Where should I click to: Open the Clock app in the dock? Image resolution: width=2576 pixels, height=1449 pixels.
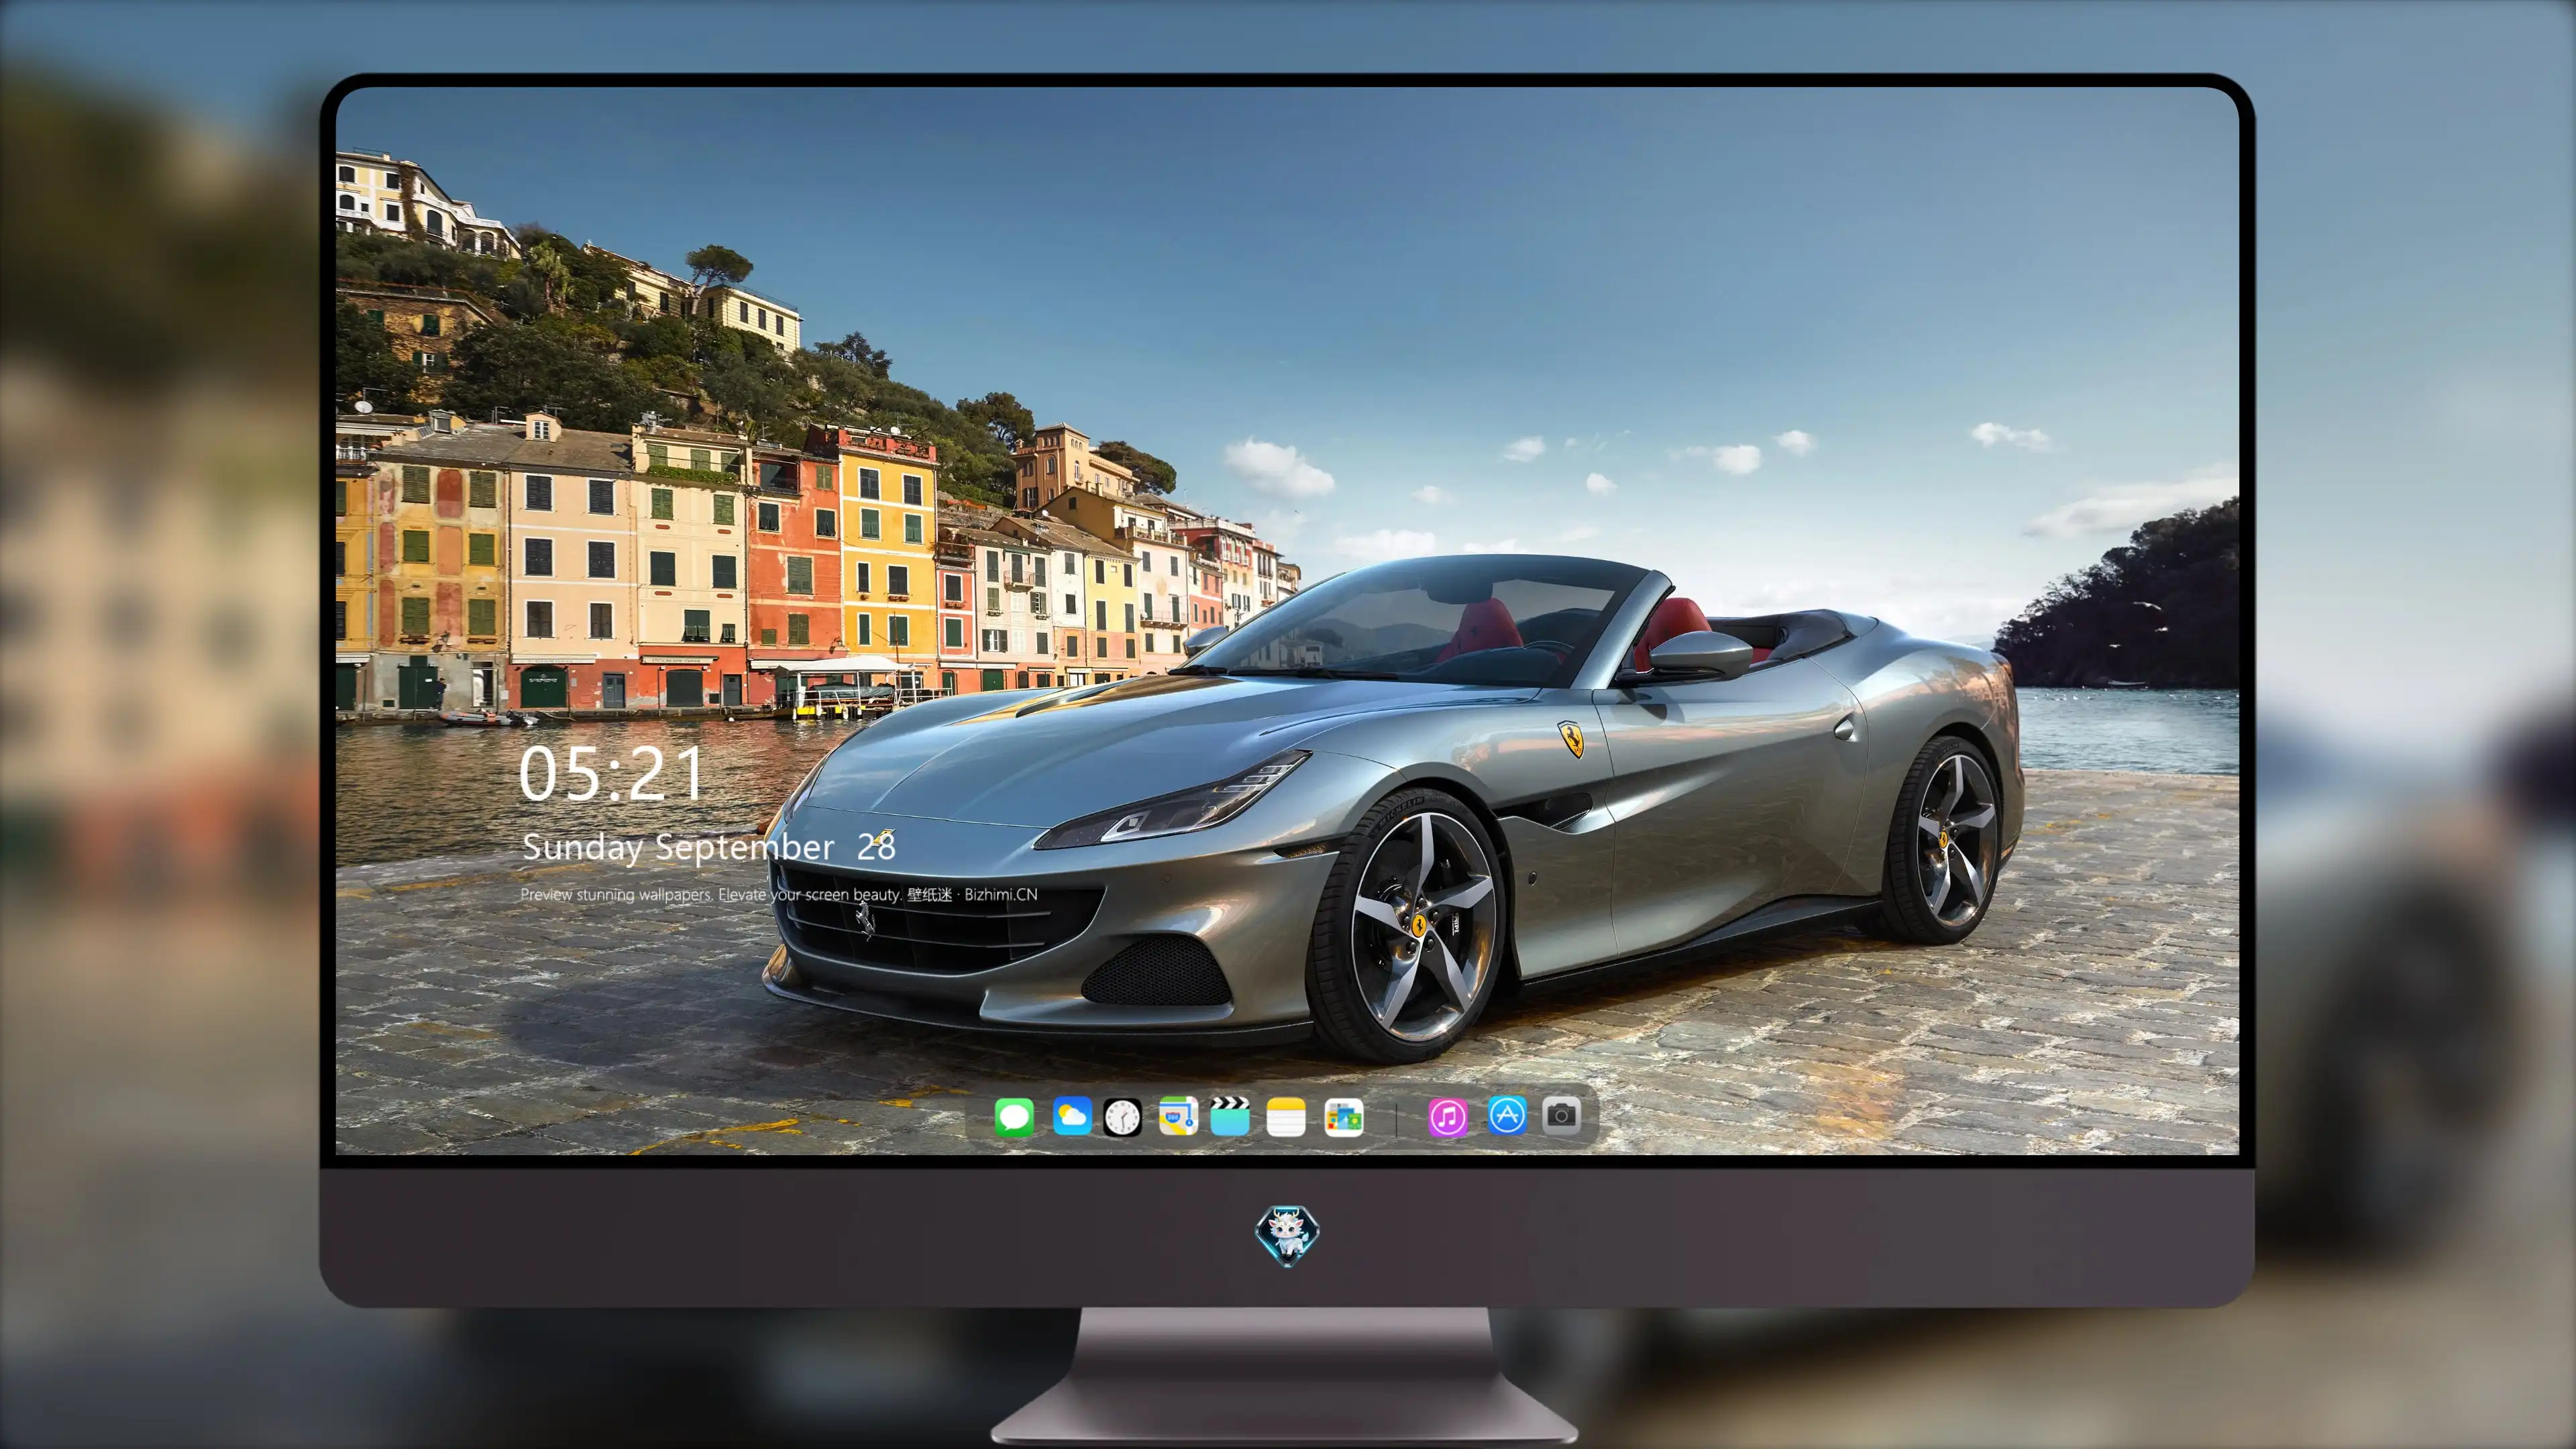(1122, 1117)
